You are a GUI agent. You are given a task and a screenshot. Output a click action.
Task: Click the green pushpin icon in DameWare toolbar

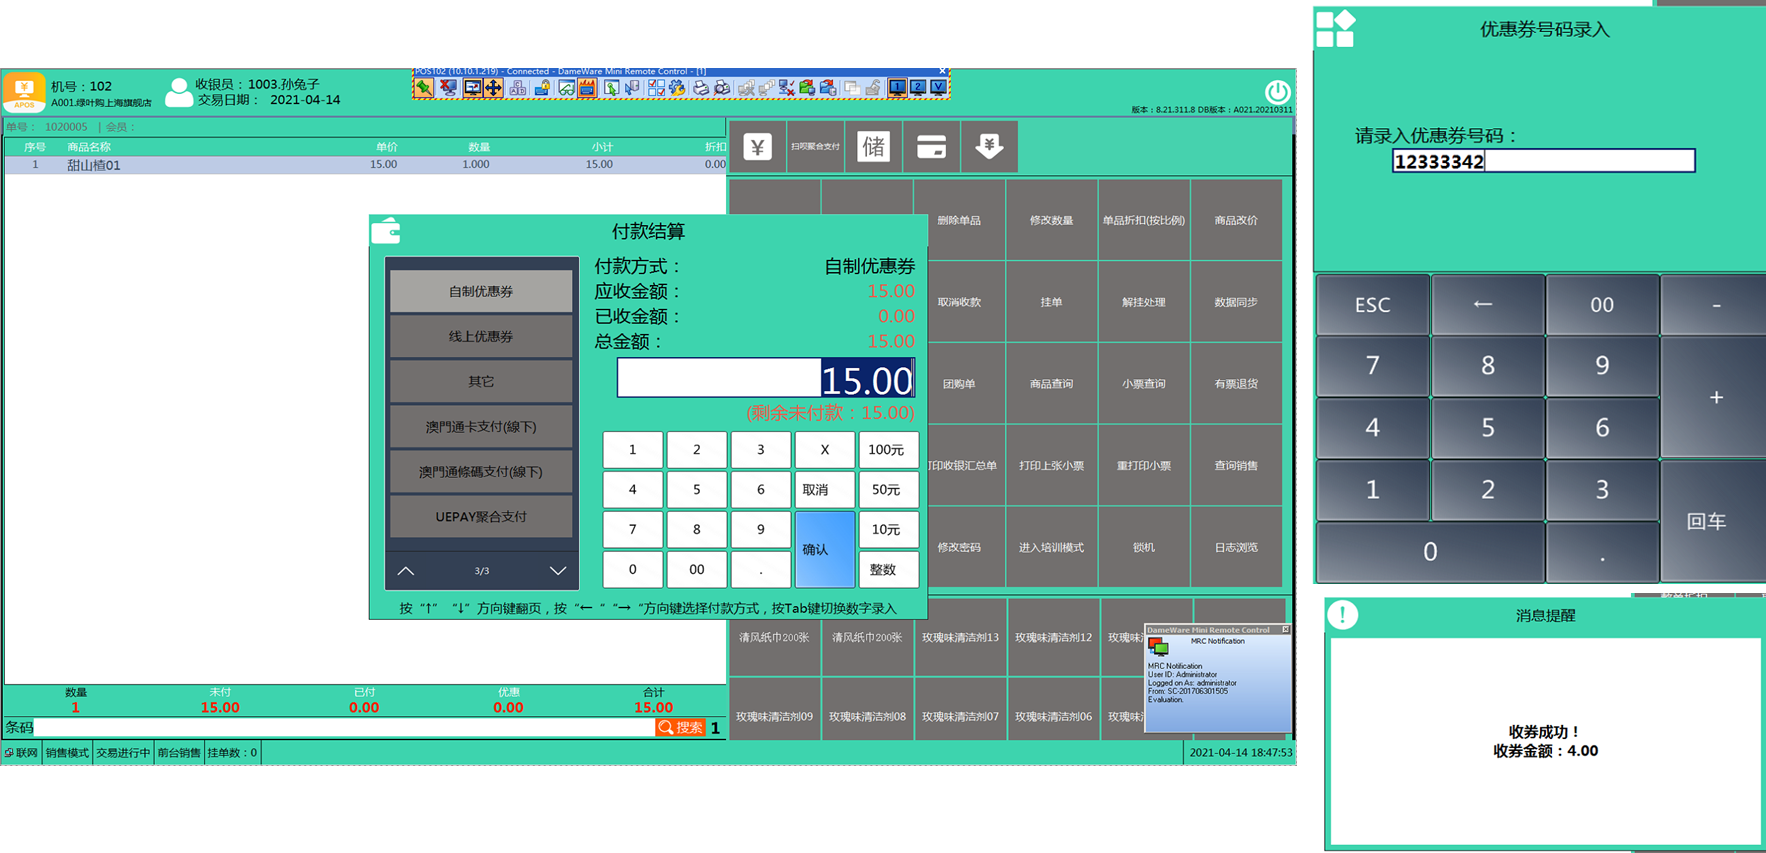tap(424, 88)
